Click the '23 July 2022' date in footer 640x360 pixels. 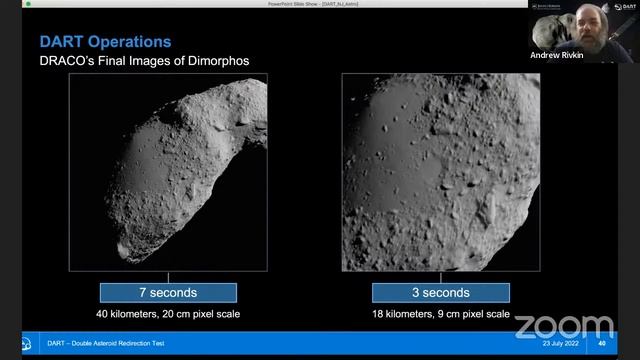[560, 344]
